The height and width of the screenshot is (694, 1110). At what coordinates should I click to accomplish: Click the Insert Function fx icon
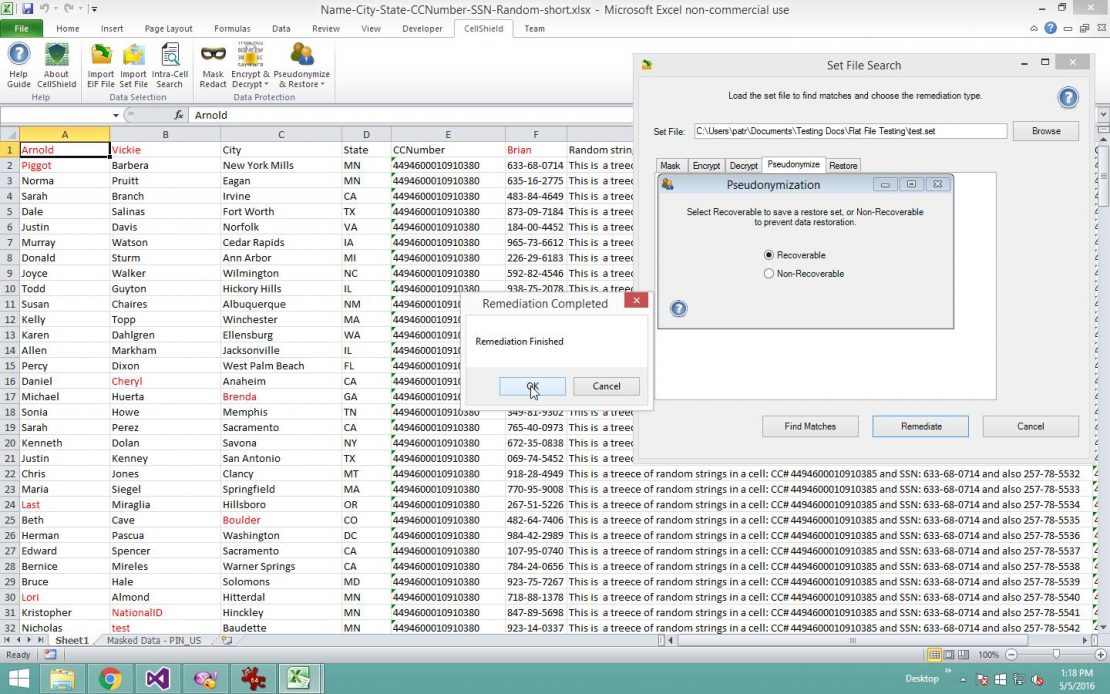tap(179, 115)
